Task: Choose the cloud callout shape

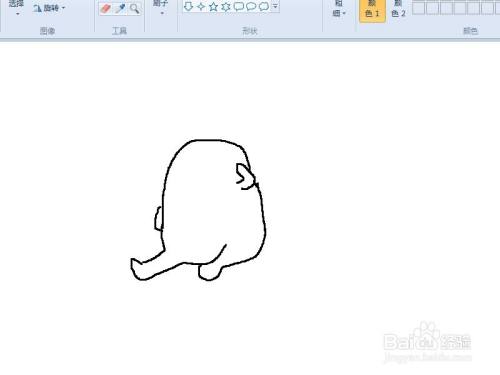Action: (x=264, y=6)
